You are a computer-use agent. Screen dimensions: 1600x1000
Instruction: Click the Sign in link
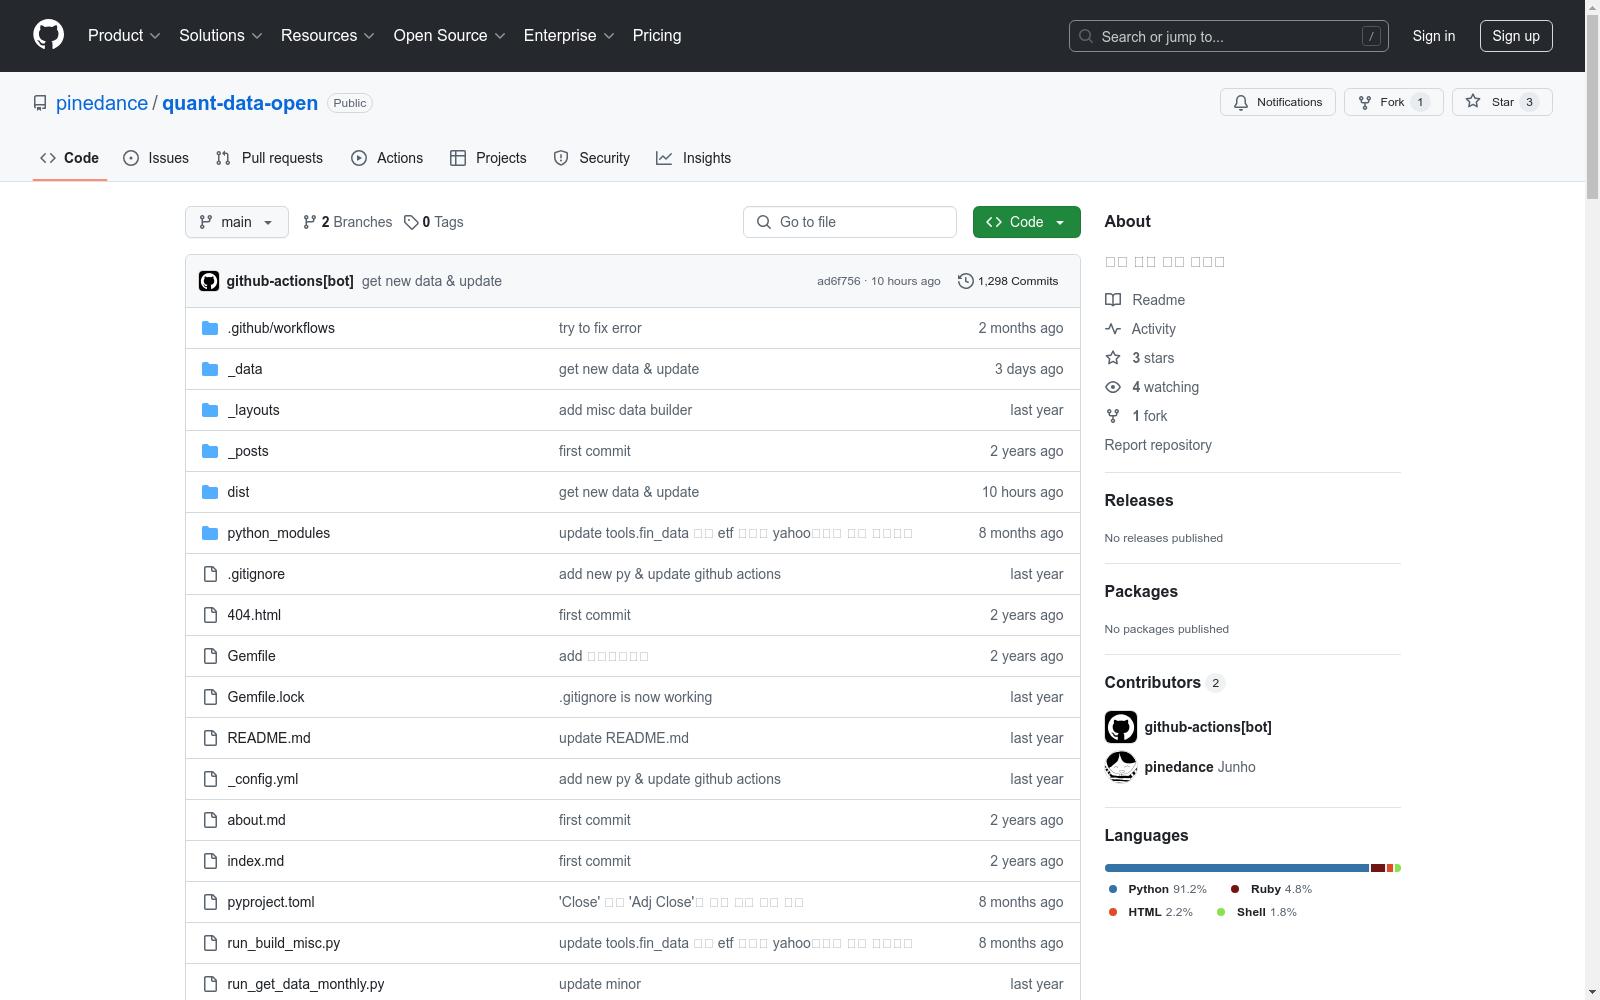[x=1434, y=36]
